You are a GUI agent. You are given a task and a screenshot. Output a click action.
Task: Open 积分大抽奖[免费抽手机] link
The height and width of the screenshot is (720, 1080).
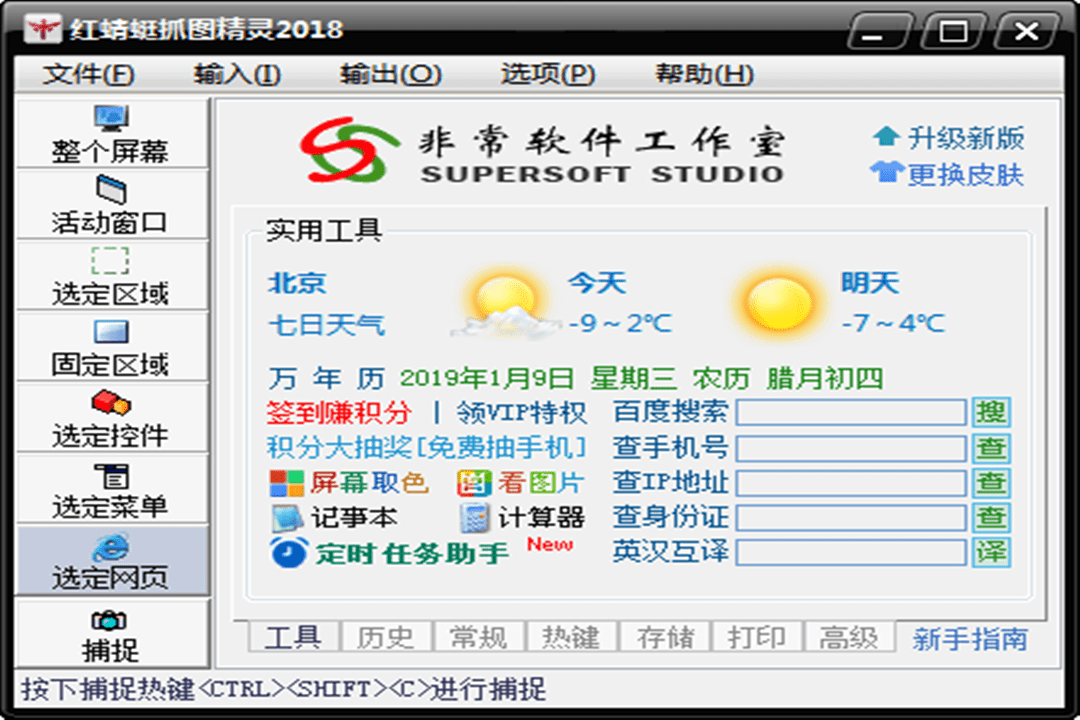(426, 447)
